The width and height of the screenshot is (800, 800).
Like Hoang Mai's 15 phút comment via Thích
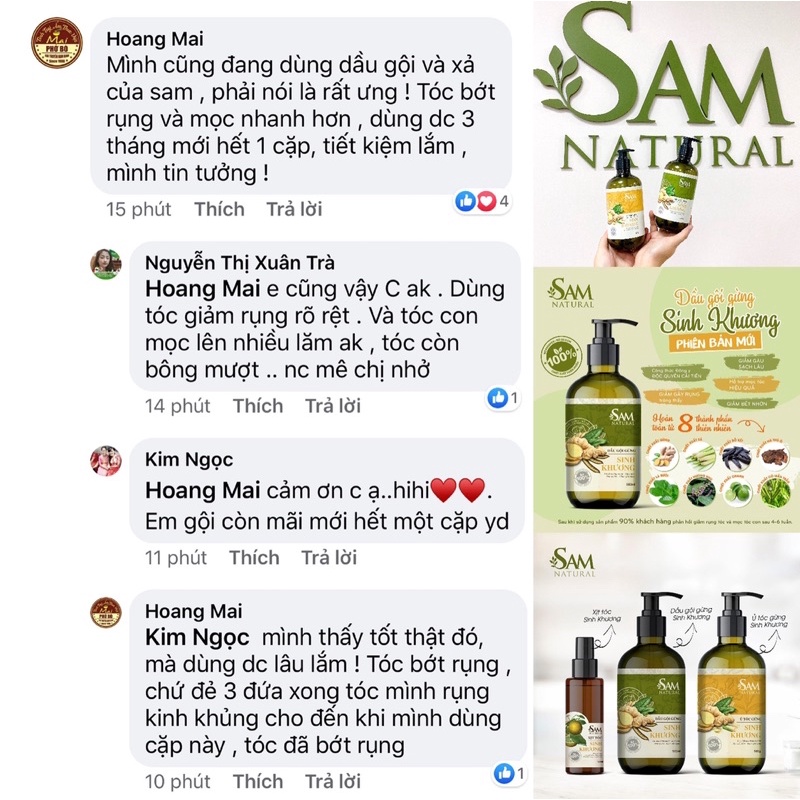(x=219, y=209)
